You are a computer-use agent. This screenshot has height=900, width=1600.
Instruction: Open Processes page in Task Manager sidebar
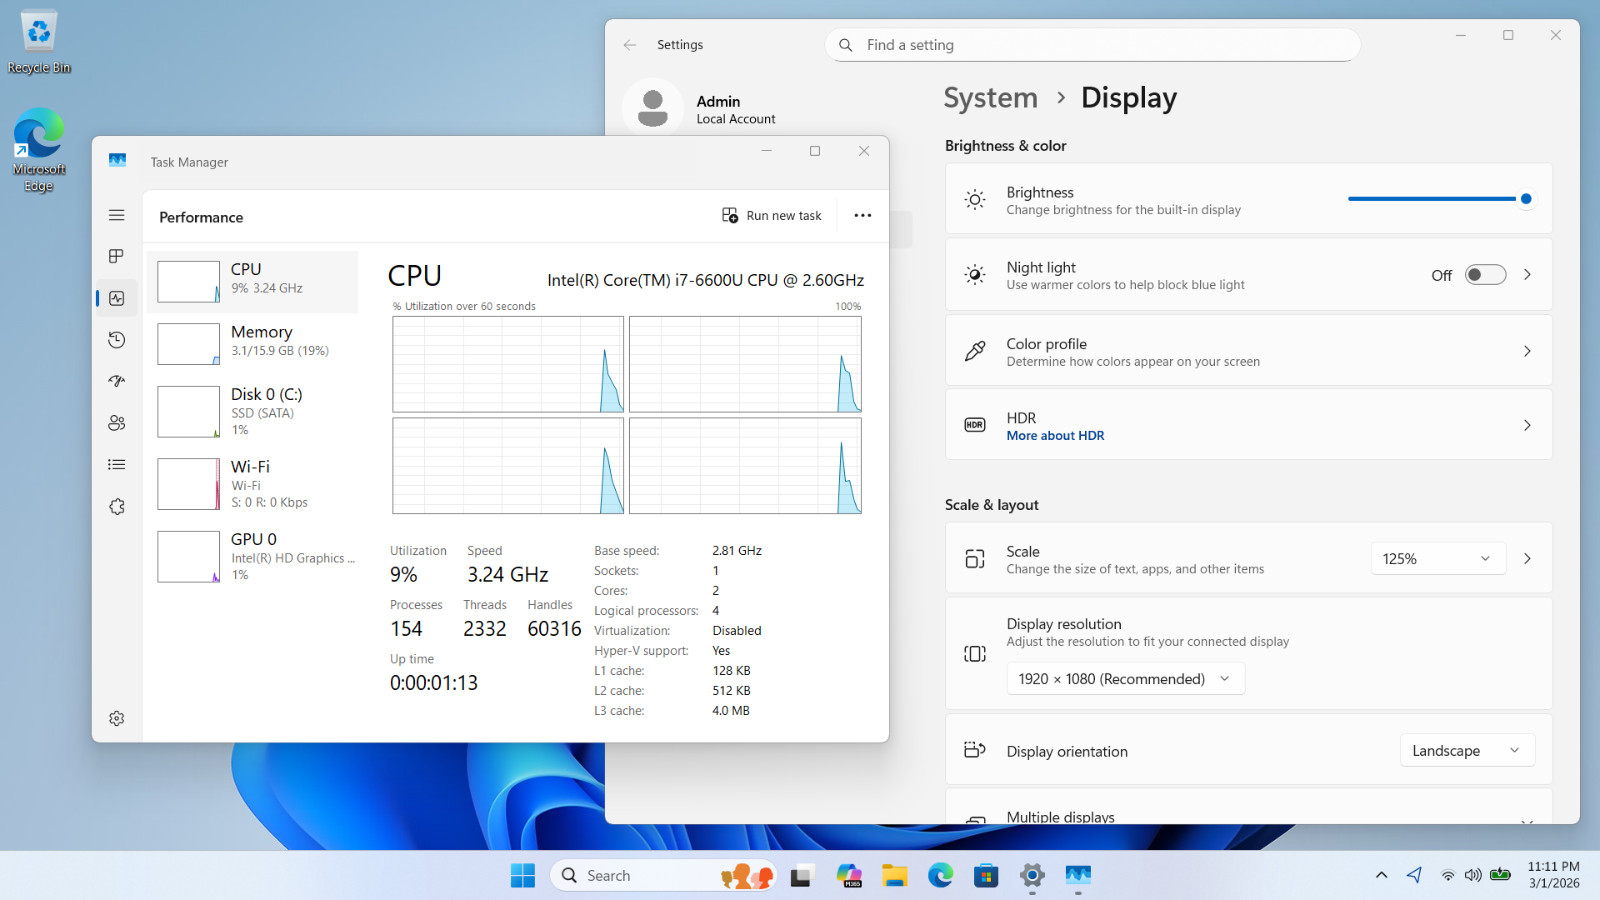tap(117, 256)
